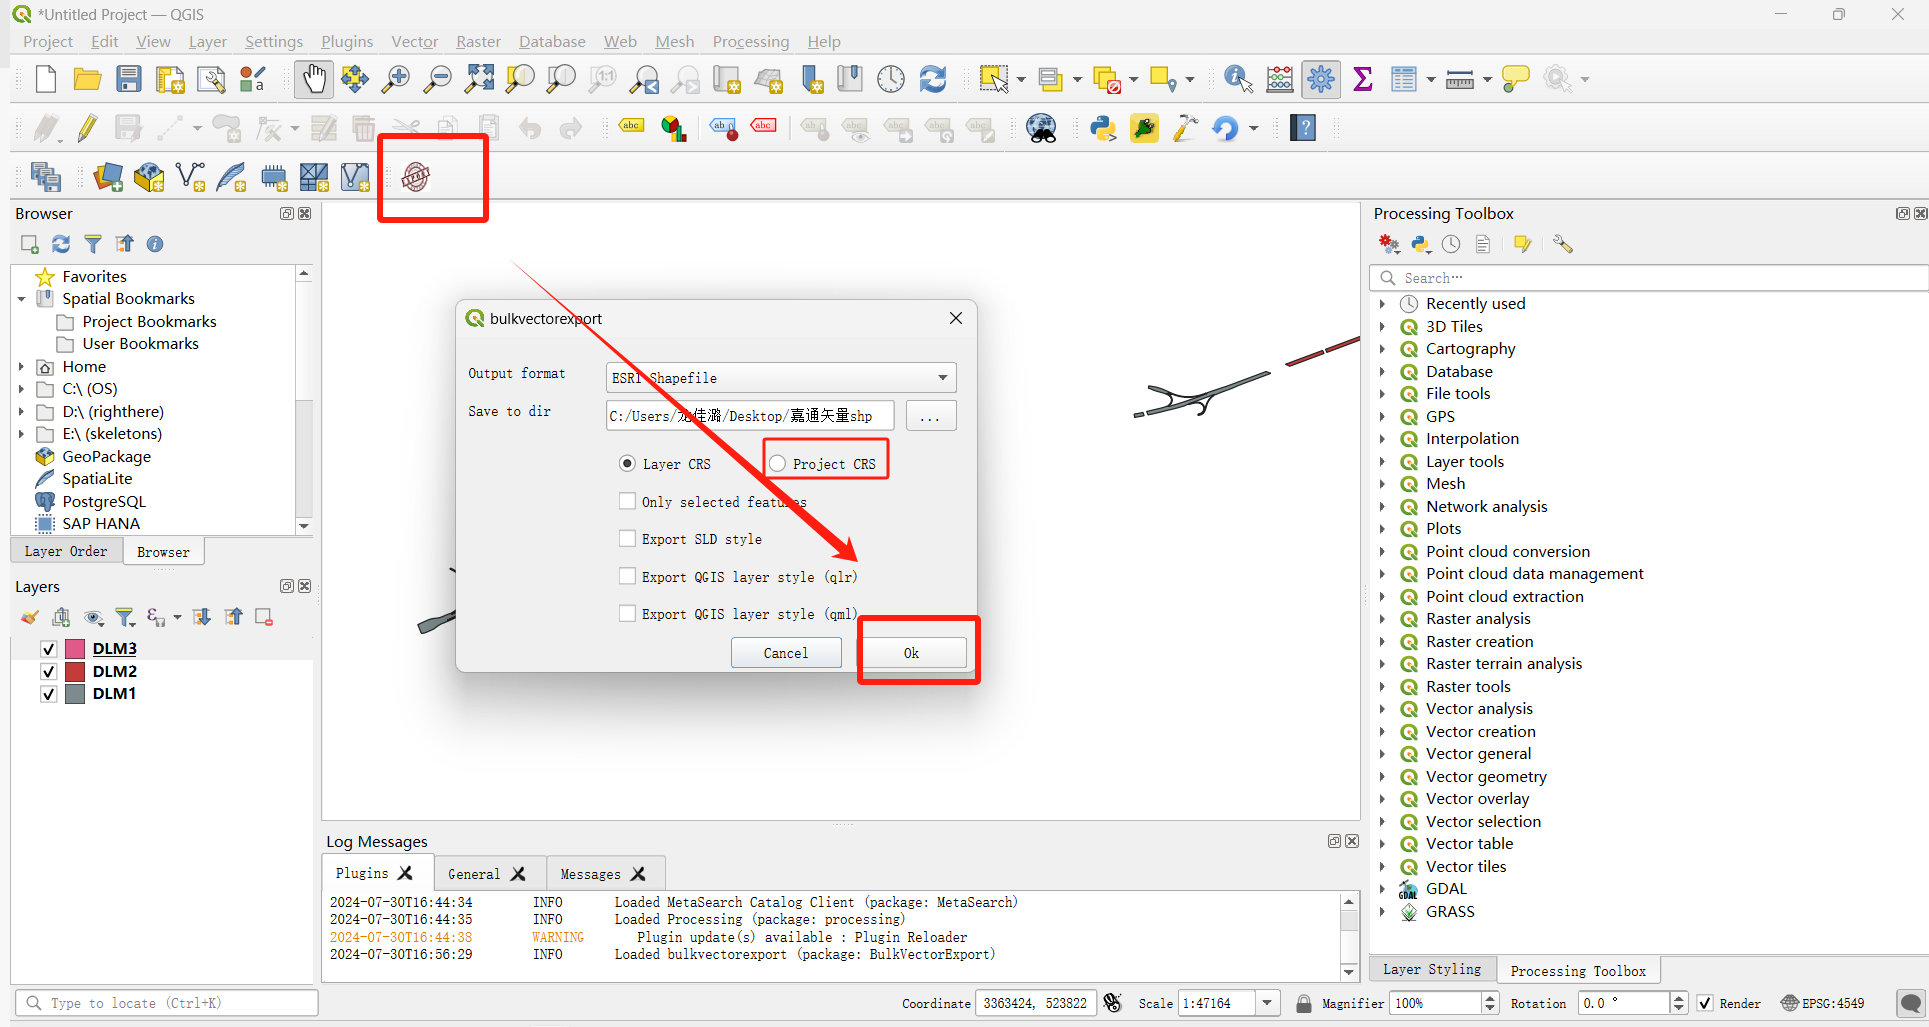The image size is (1929, 1027).
Task: Enable Only selected features checkbox
Action: point(627,501)
